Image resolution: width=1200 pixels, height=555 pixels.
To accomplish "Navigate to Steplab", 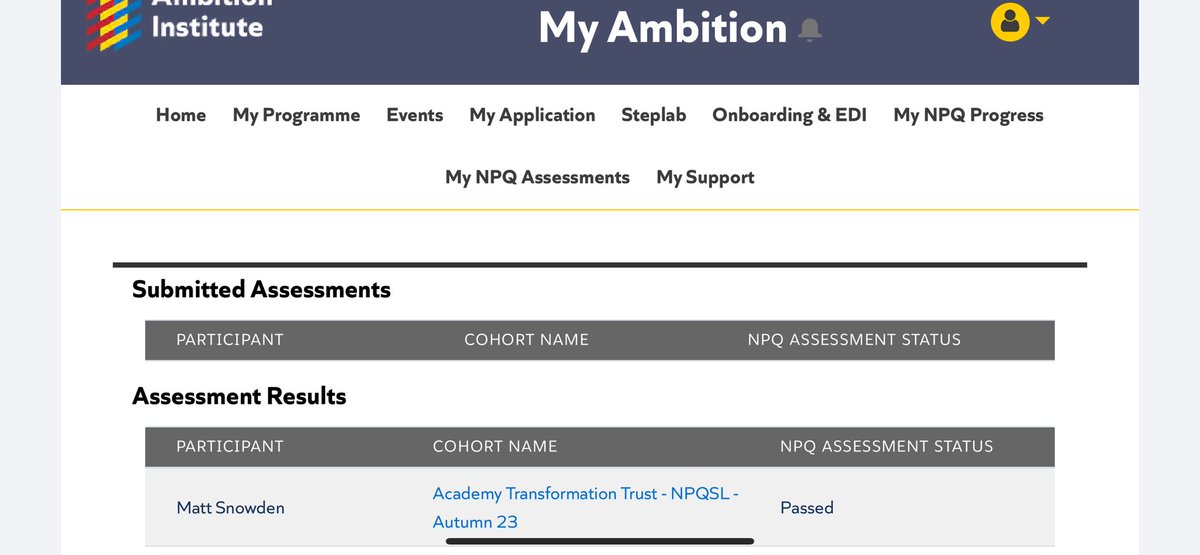I will pyautogui.click(x=654, y=115).
